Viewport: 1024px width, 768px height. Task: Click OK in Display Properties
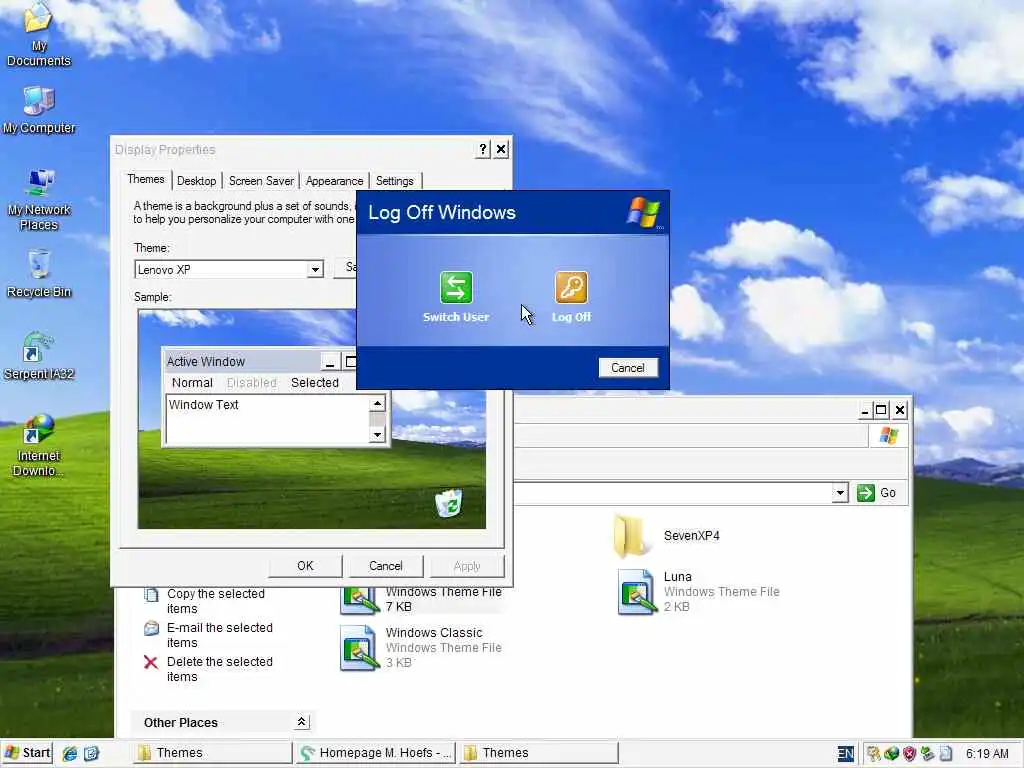click(305, 566)
